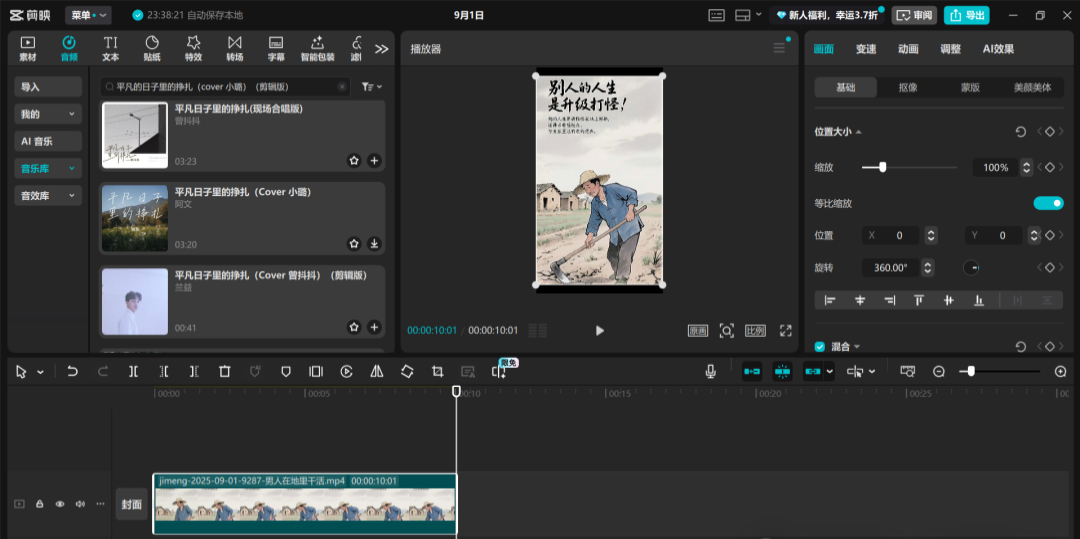Open the 智能包装 smart packaging tab
The image size is (1080, 539).
coord(318,49)
